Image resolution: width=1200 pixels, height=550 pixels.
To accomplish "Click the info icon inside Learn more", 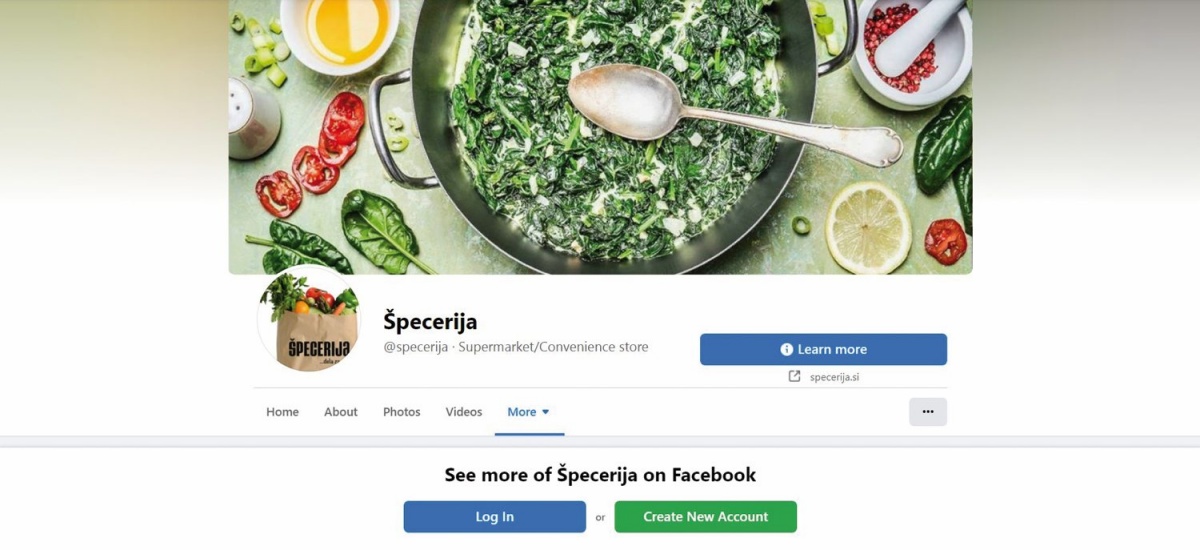I will tap(787, 349).
